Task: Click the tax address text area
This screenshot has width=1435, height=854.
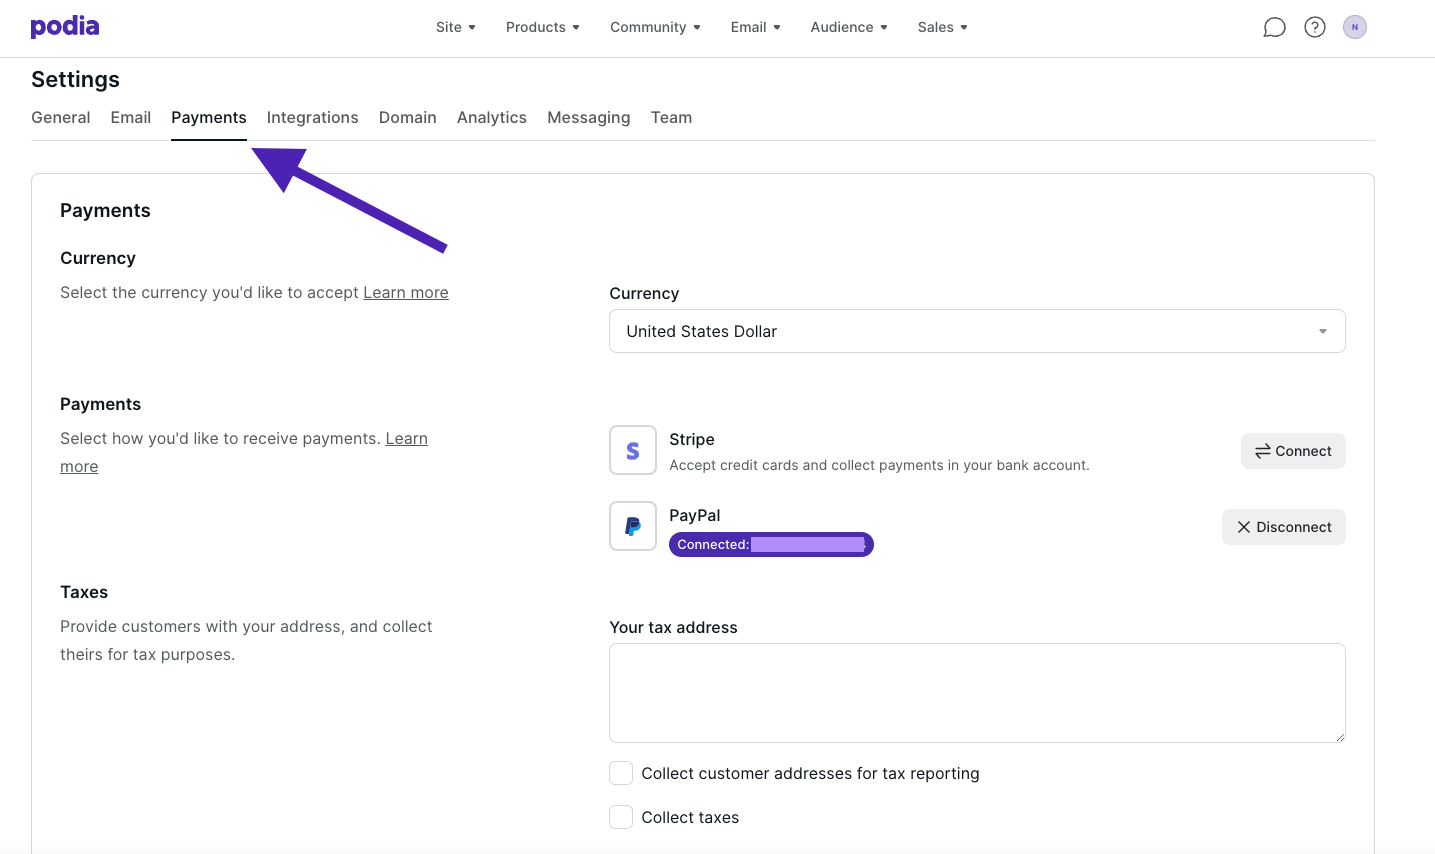Action: coord(977,693)
